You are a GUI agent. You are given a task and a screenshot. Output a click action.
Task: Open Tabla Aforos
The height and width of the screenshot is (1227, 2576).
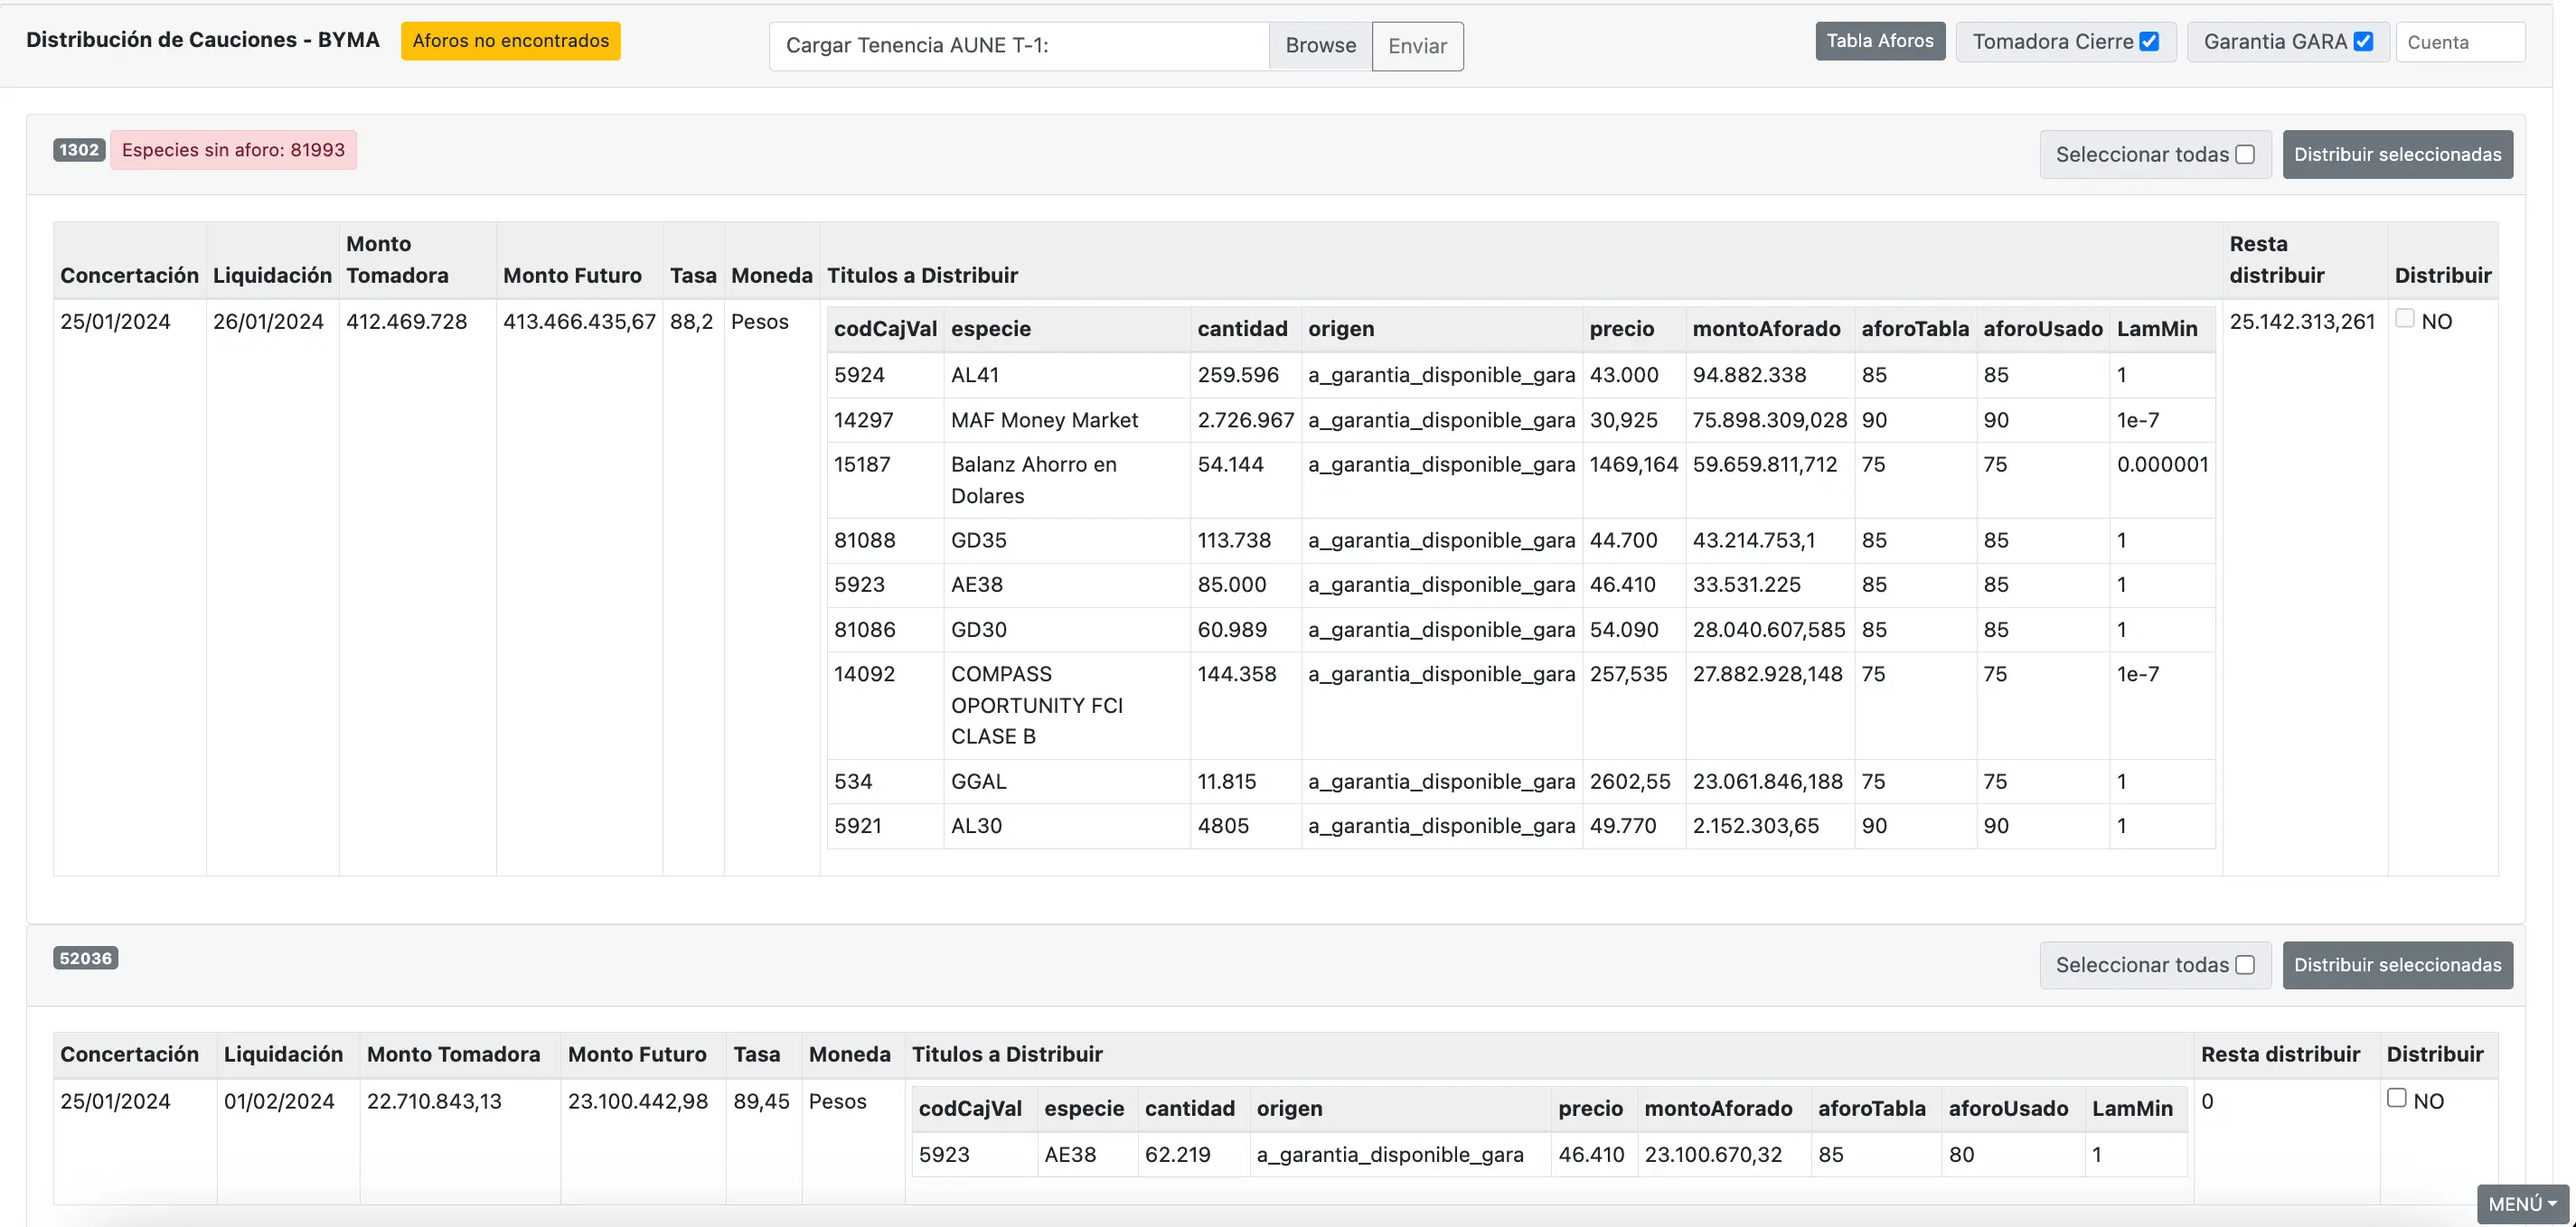[1879, 41]
